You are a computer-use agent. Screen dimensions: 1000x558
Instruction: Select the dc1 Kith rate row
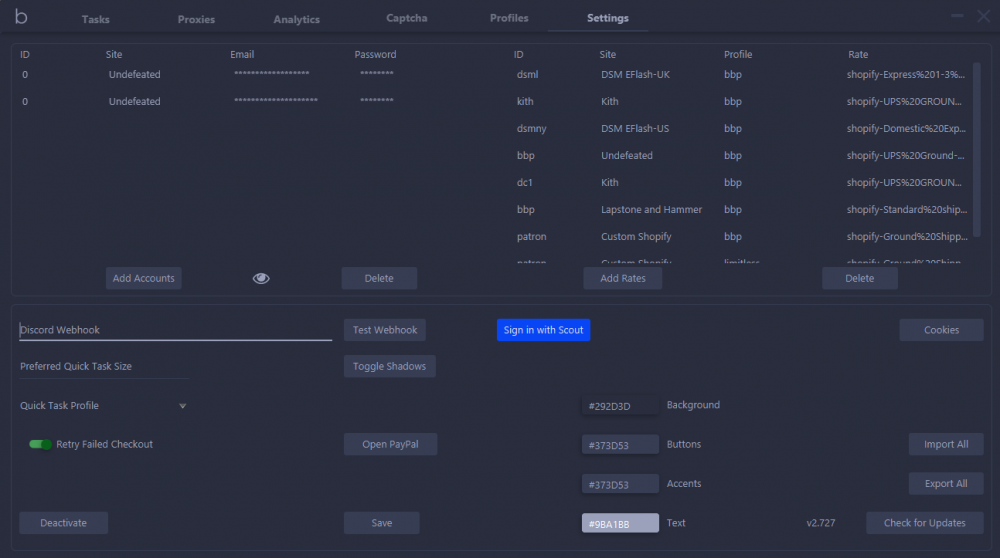[x=741, y=182]
